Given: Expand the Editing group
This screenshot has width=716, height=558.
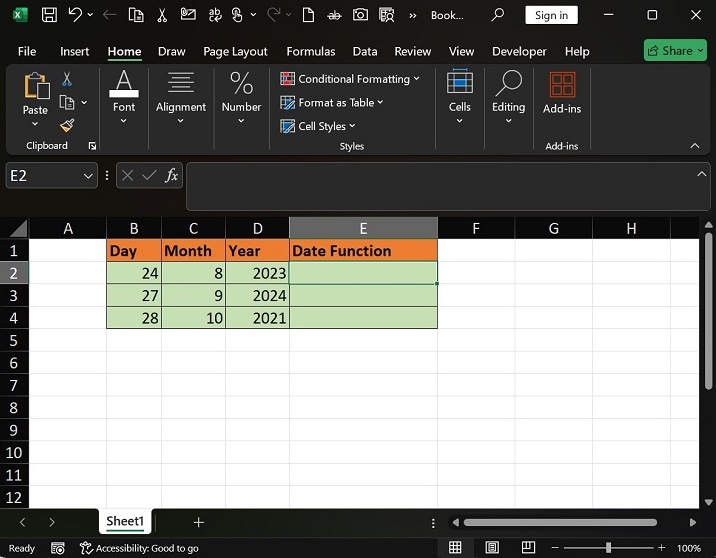Looking at the screenshot, I should tap(508, 97).
